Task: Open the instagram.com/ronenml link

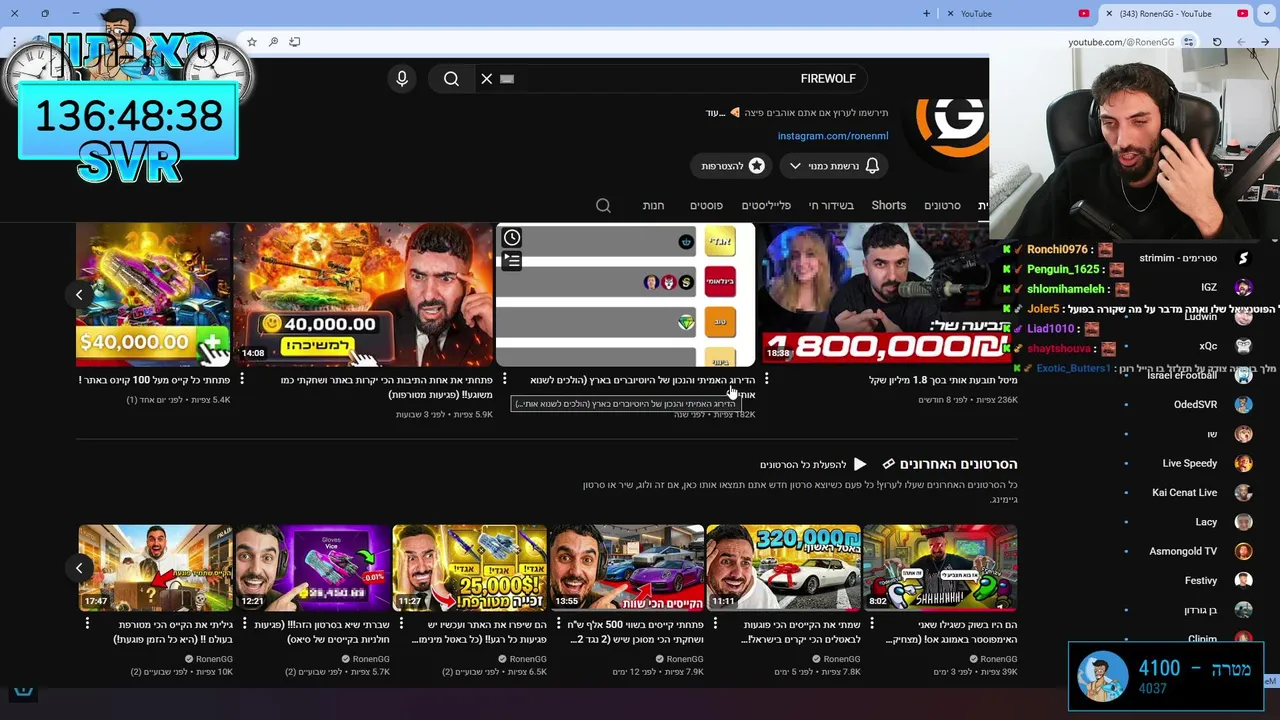Action: click(x=833, y=136)
